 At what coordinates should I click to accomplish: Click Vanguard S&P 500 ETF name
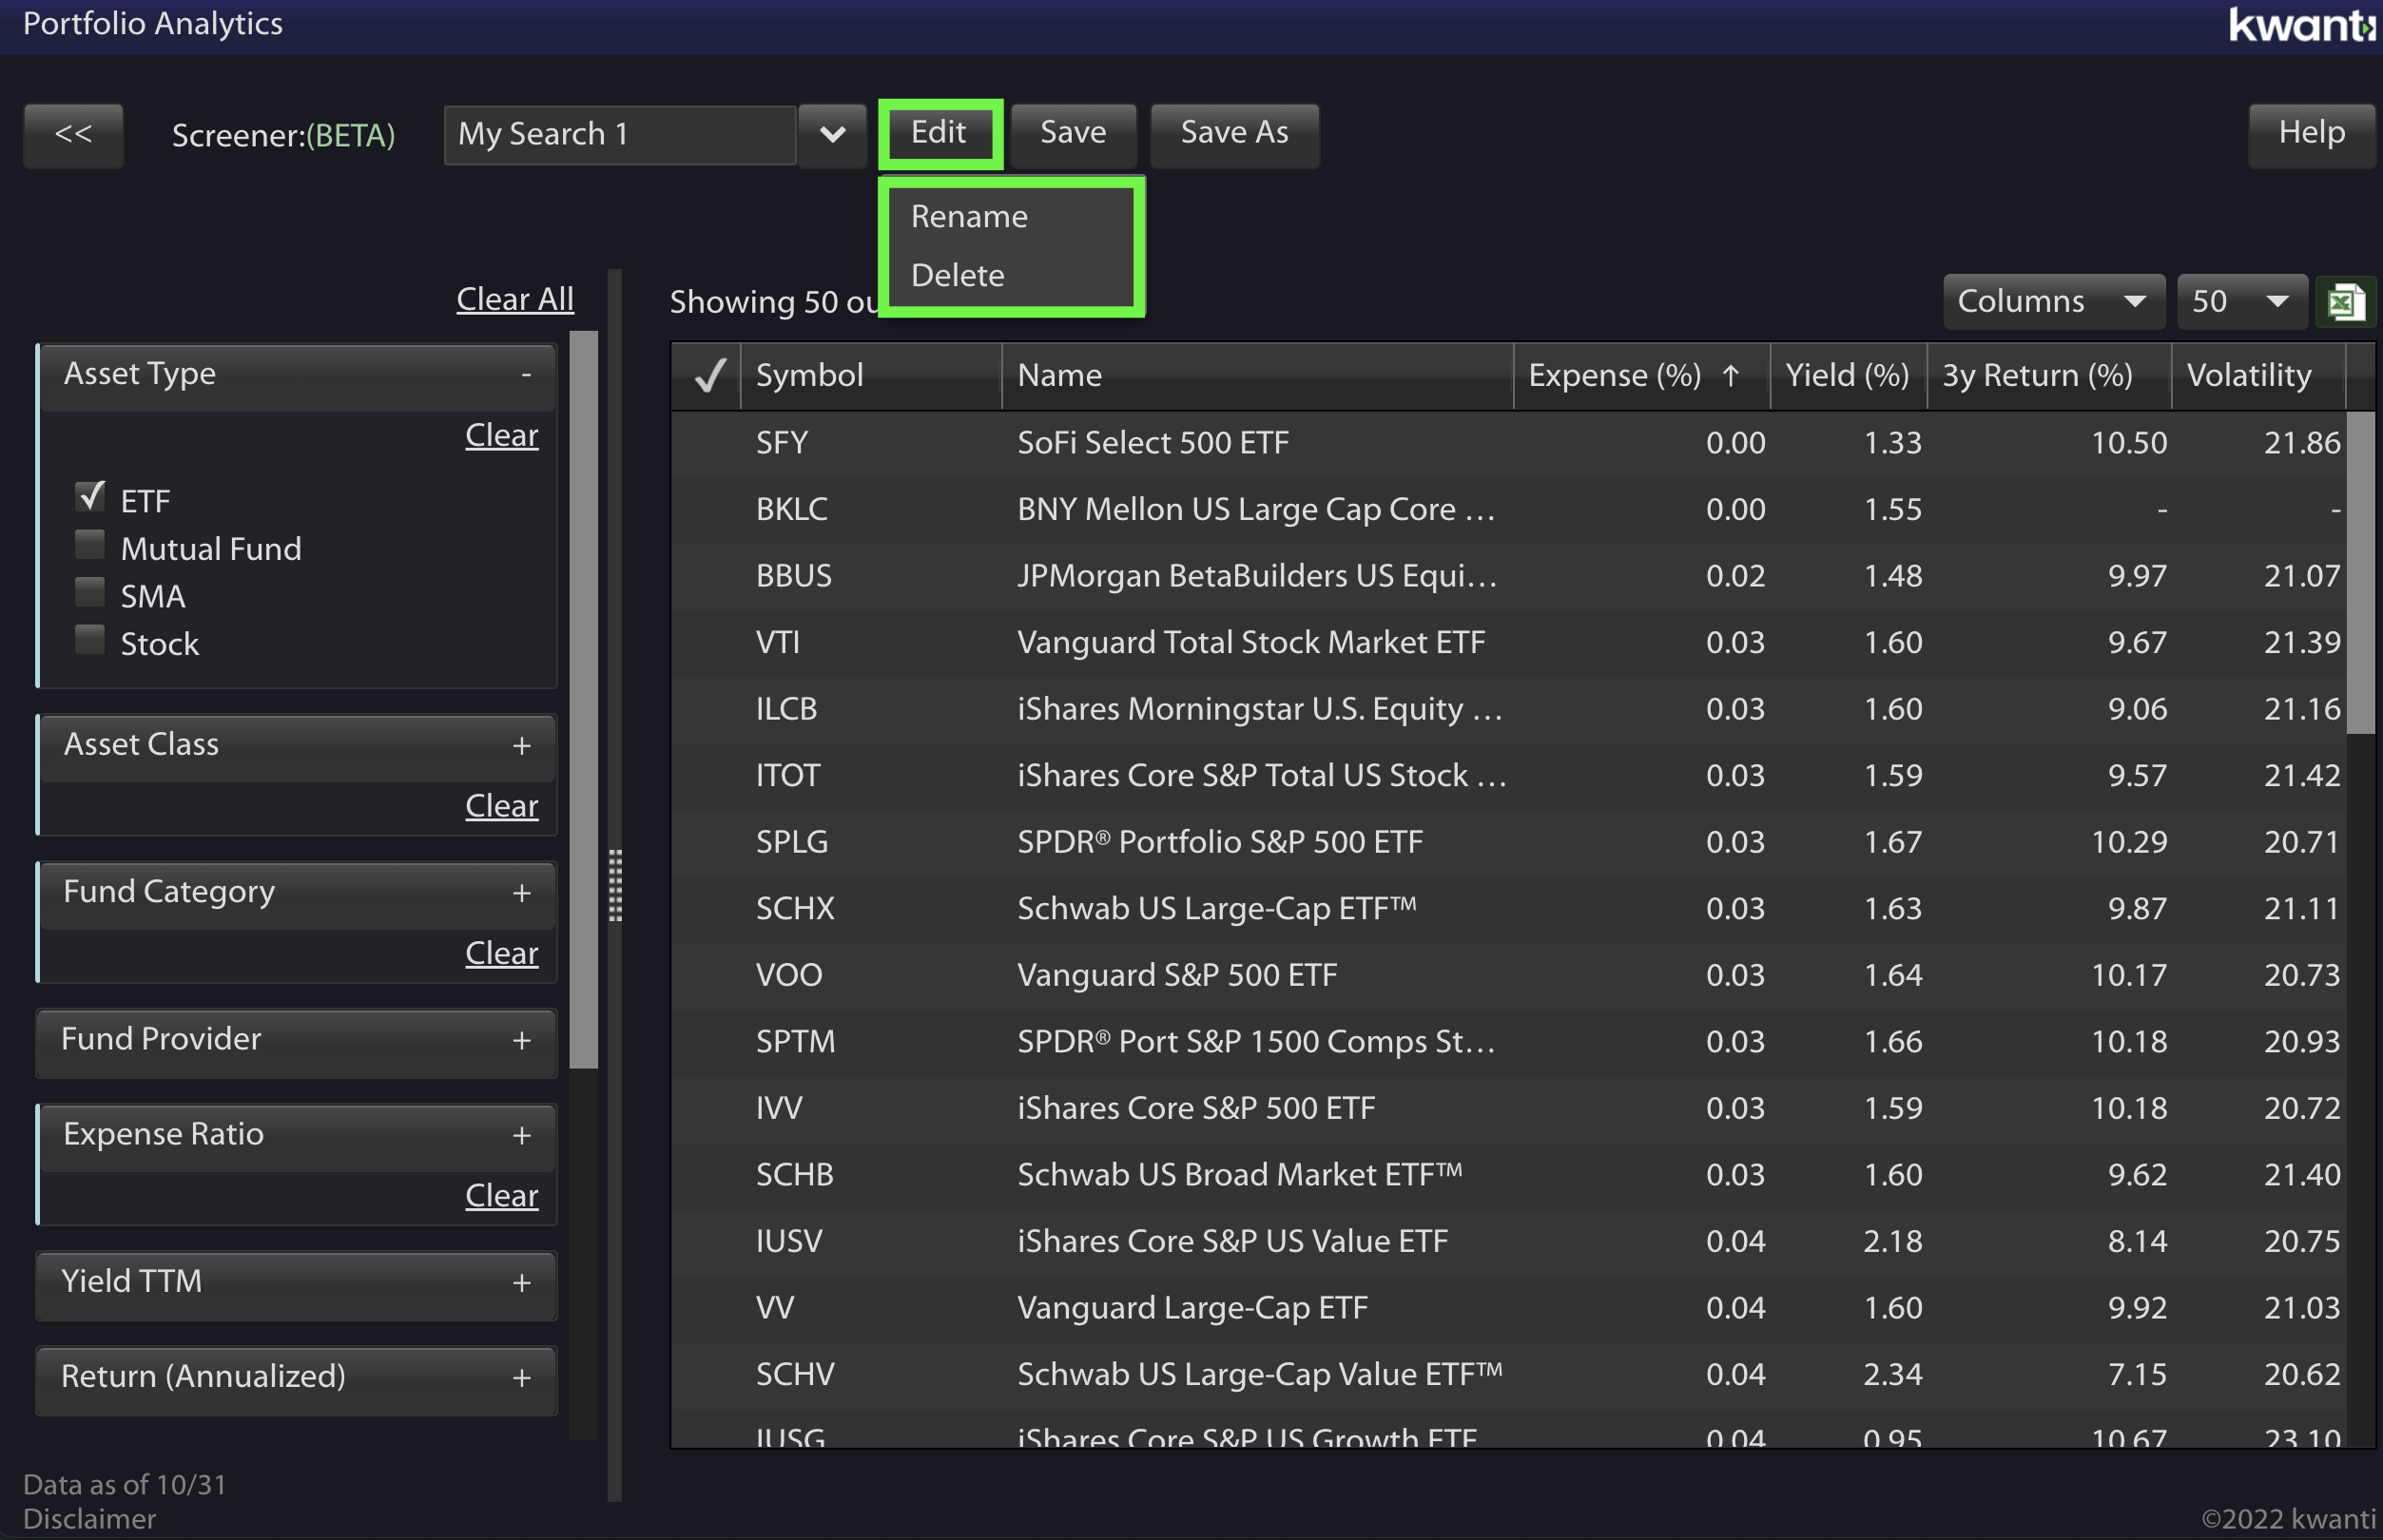tap(1177, 975)
